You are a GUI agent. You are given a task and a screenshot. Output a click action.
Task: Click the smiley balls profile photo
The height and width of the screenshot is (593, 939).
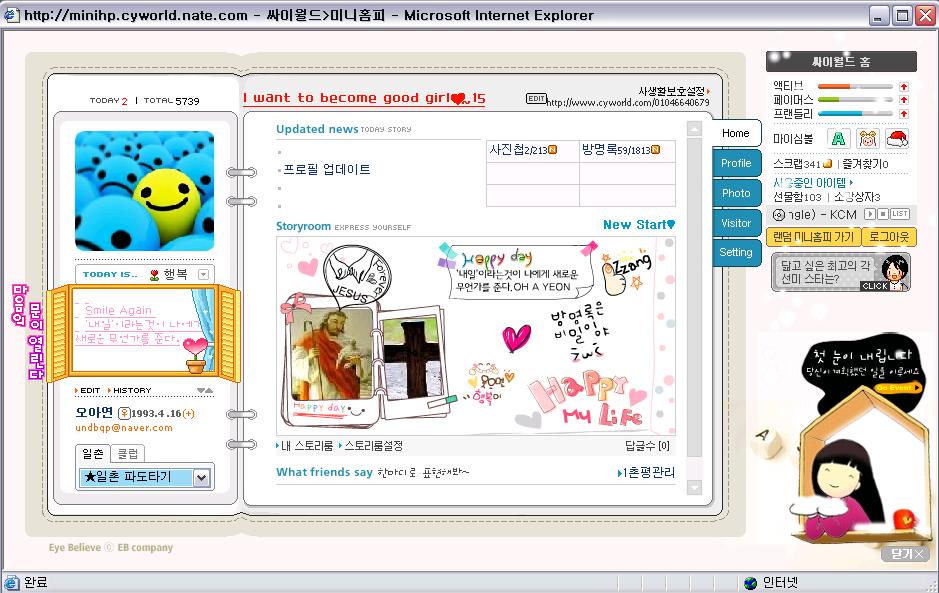tap(144, 191)
